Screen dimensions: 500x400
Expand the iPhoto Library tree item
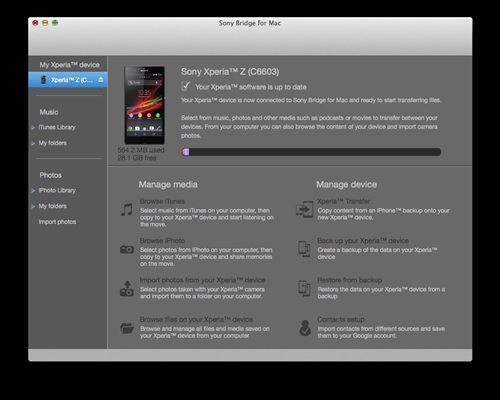(x=33, y=191)
